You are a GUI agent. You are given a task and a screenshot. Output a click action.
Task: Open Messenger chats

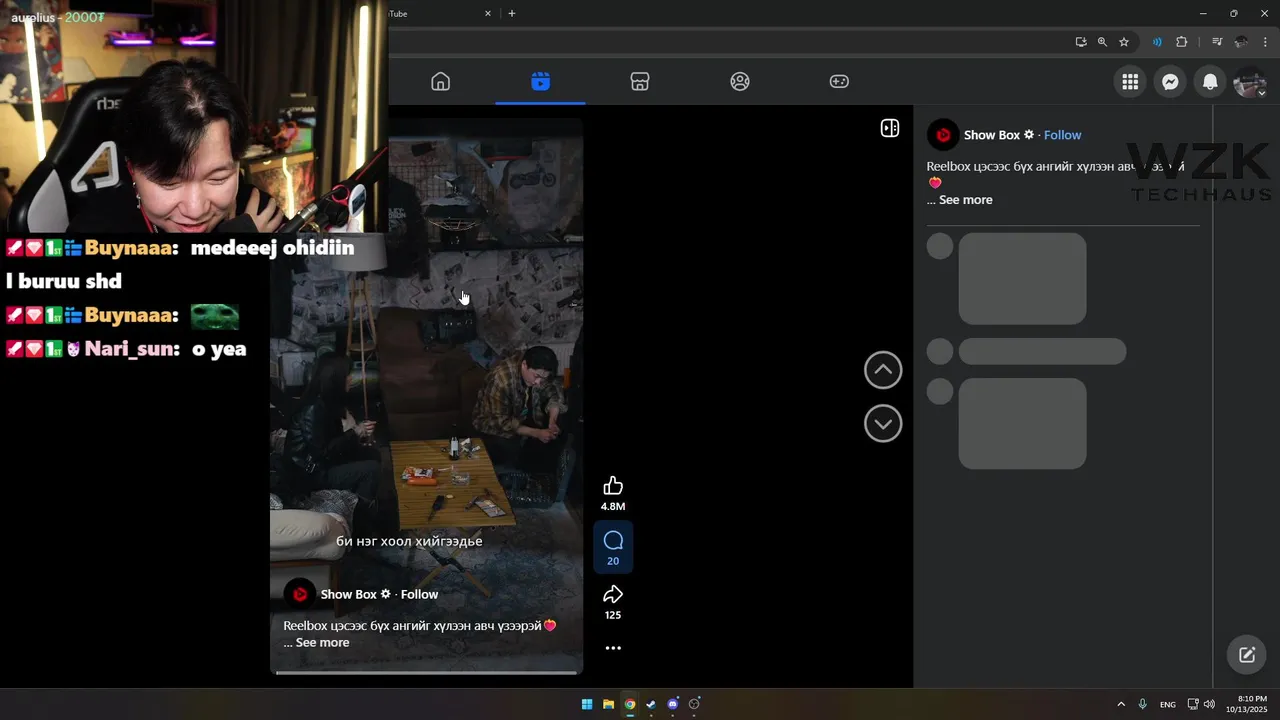click(x=1170, y=82)
